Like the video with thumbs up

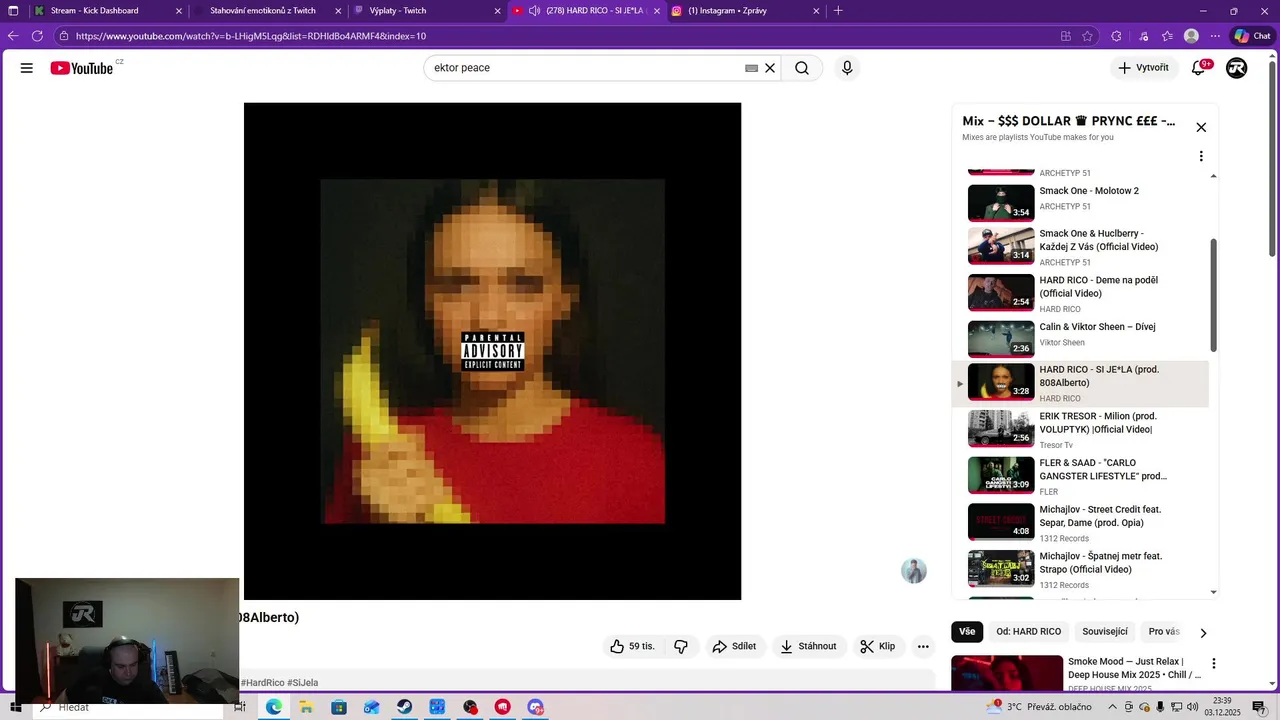click(x=632, y=646)
